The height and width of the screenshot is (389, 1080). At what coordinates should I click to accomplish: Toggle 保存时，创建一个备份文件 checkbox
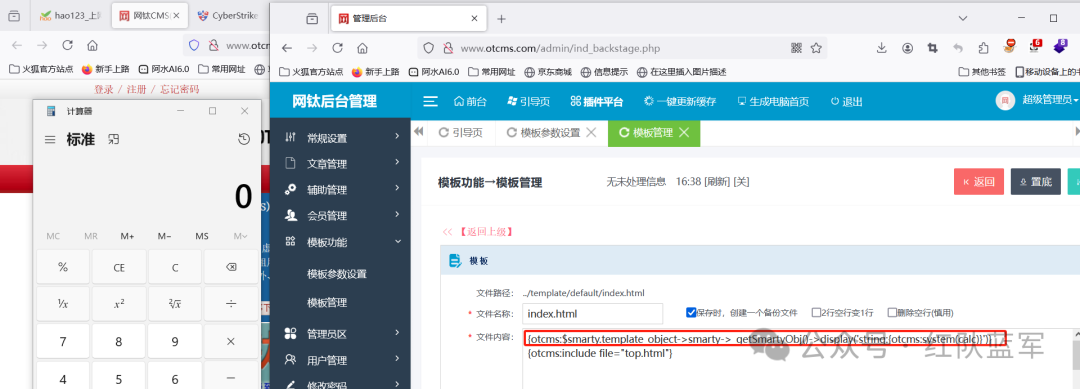tap(692, 312)
